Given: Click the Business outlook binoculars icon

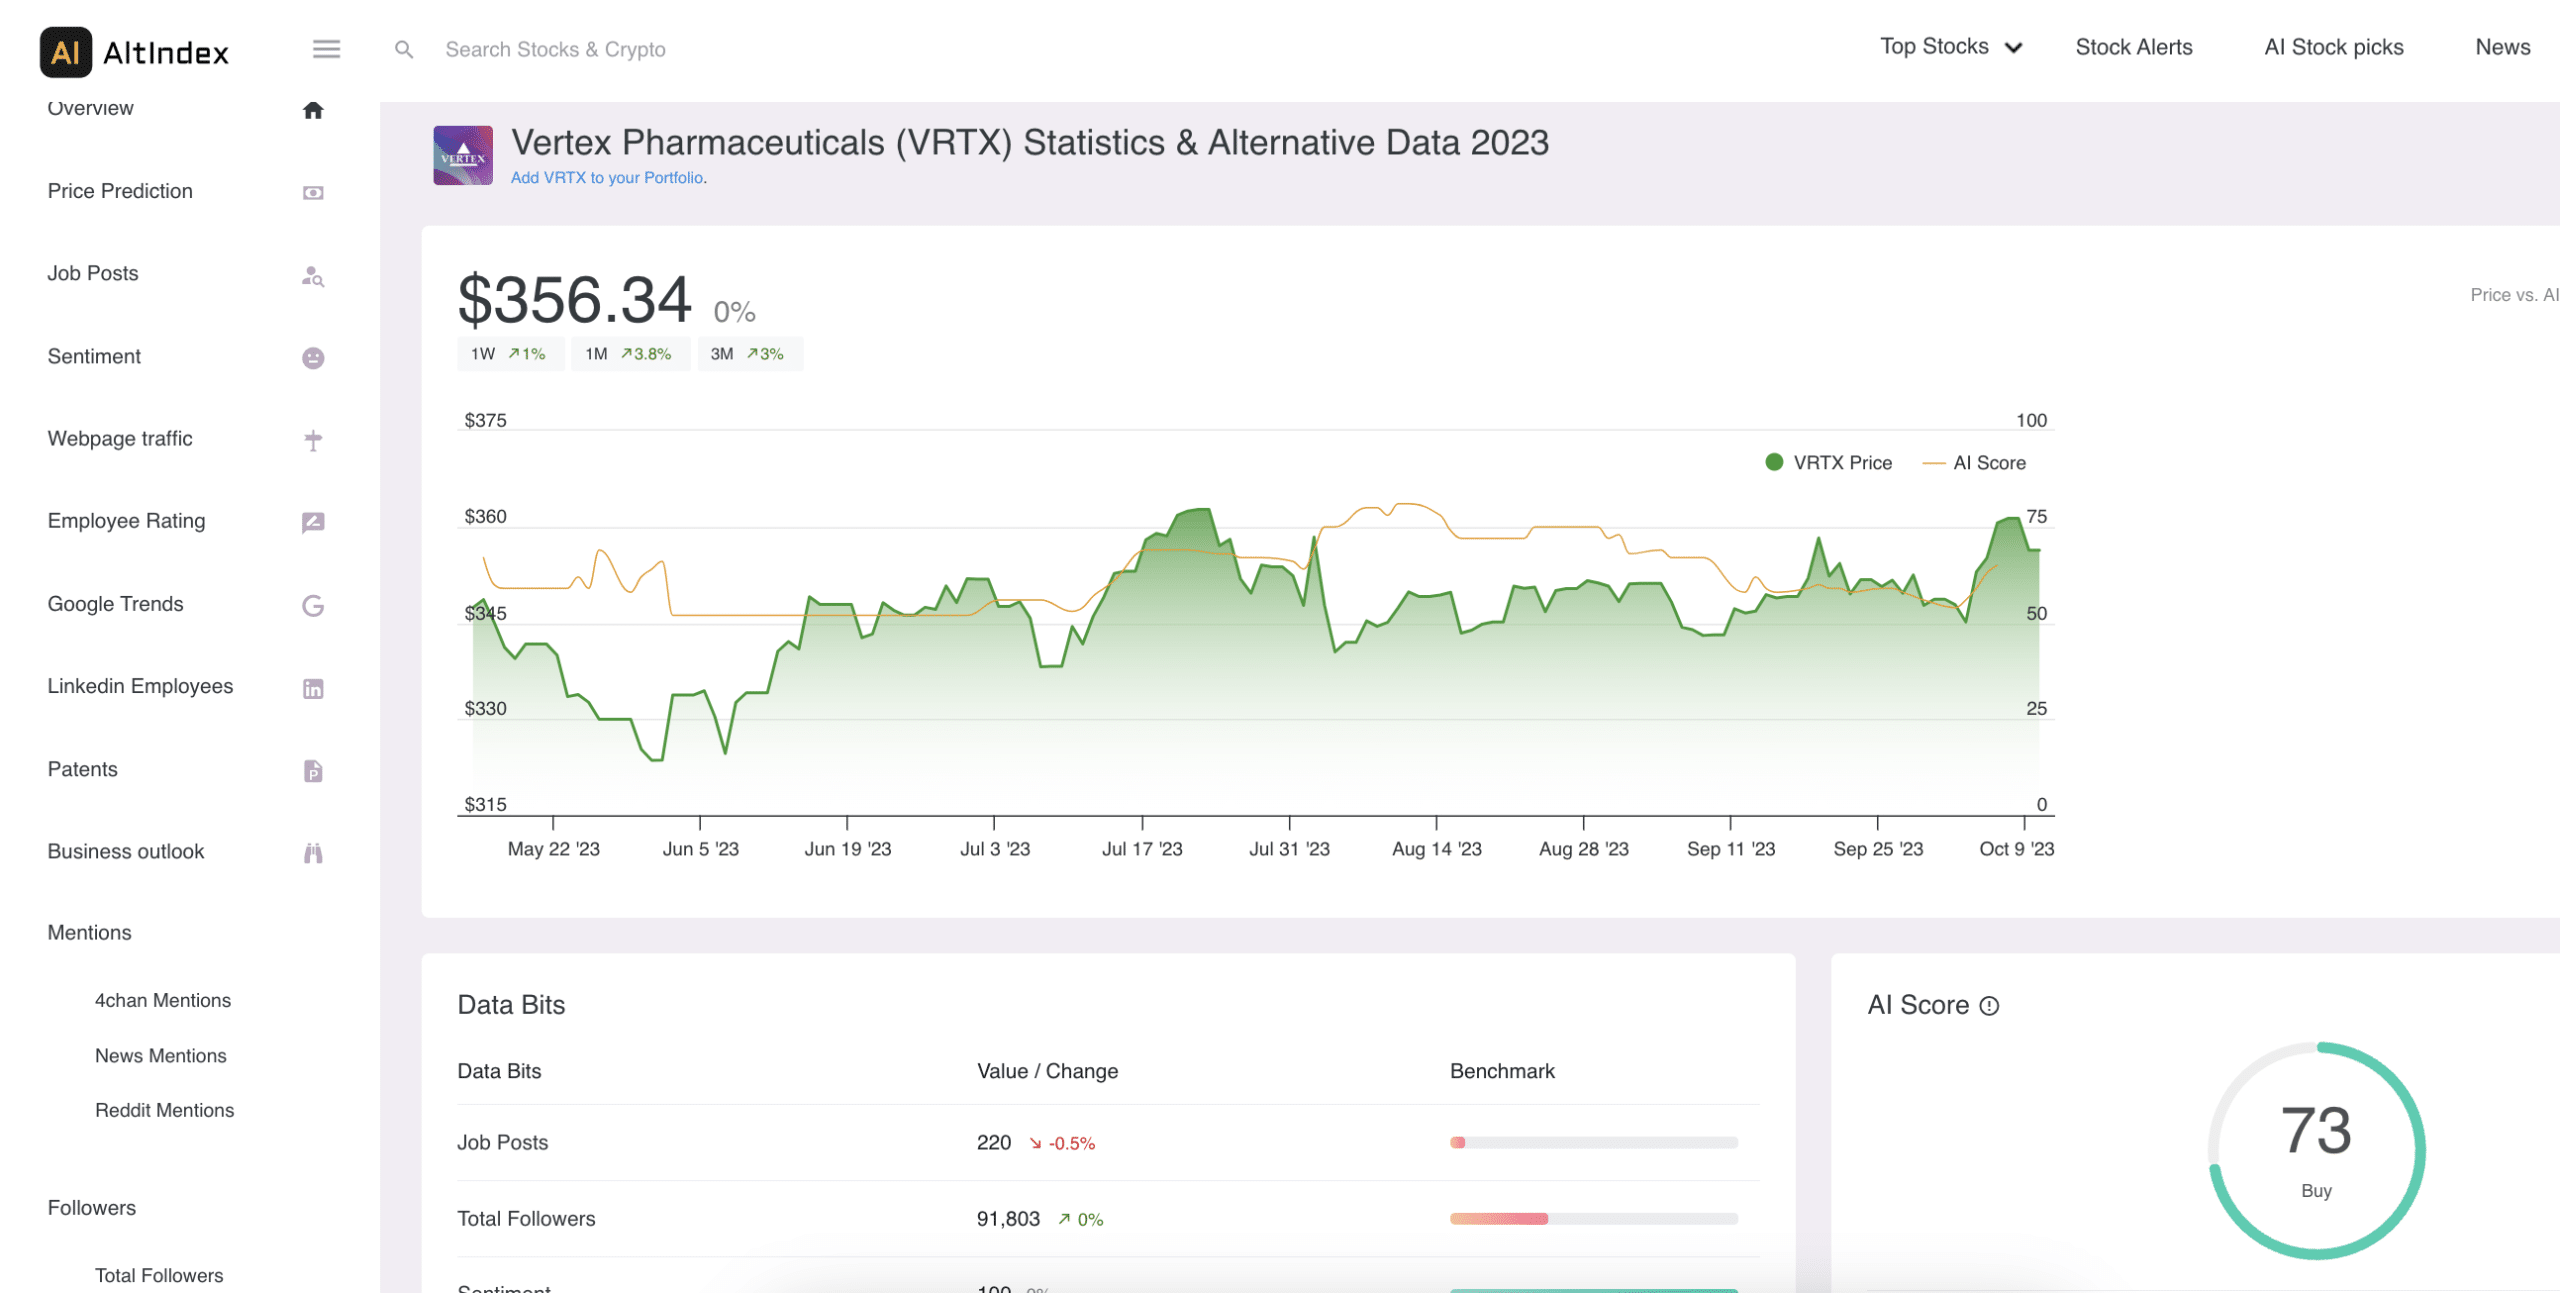Looking at the screenshot, I should 313,853.
